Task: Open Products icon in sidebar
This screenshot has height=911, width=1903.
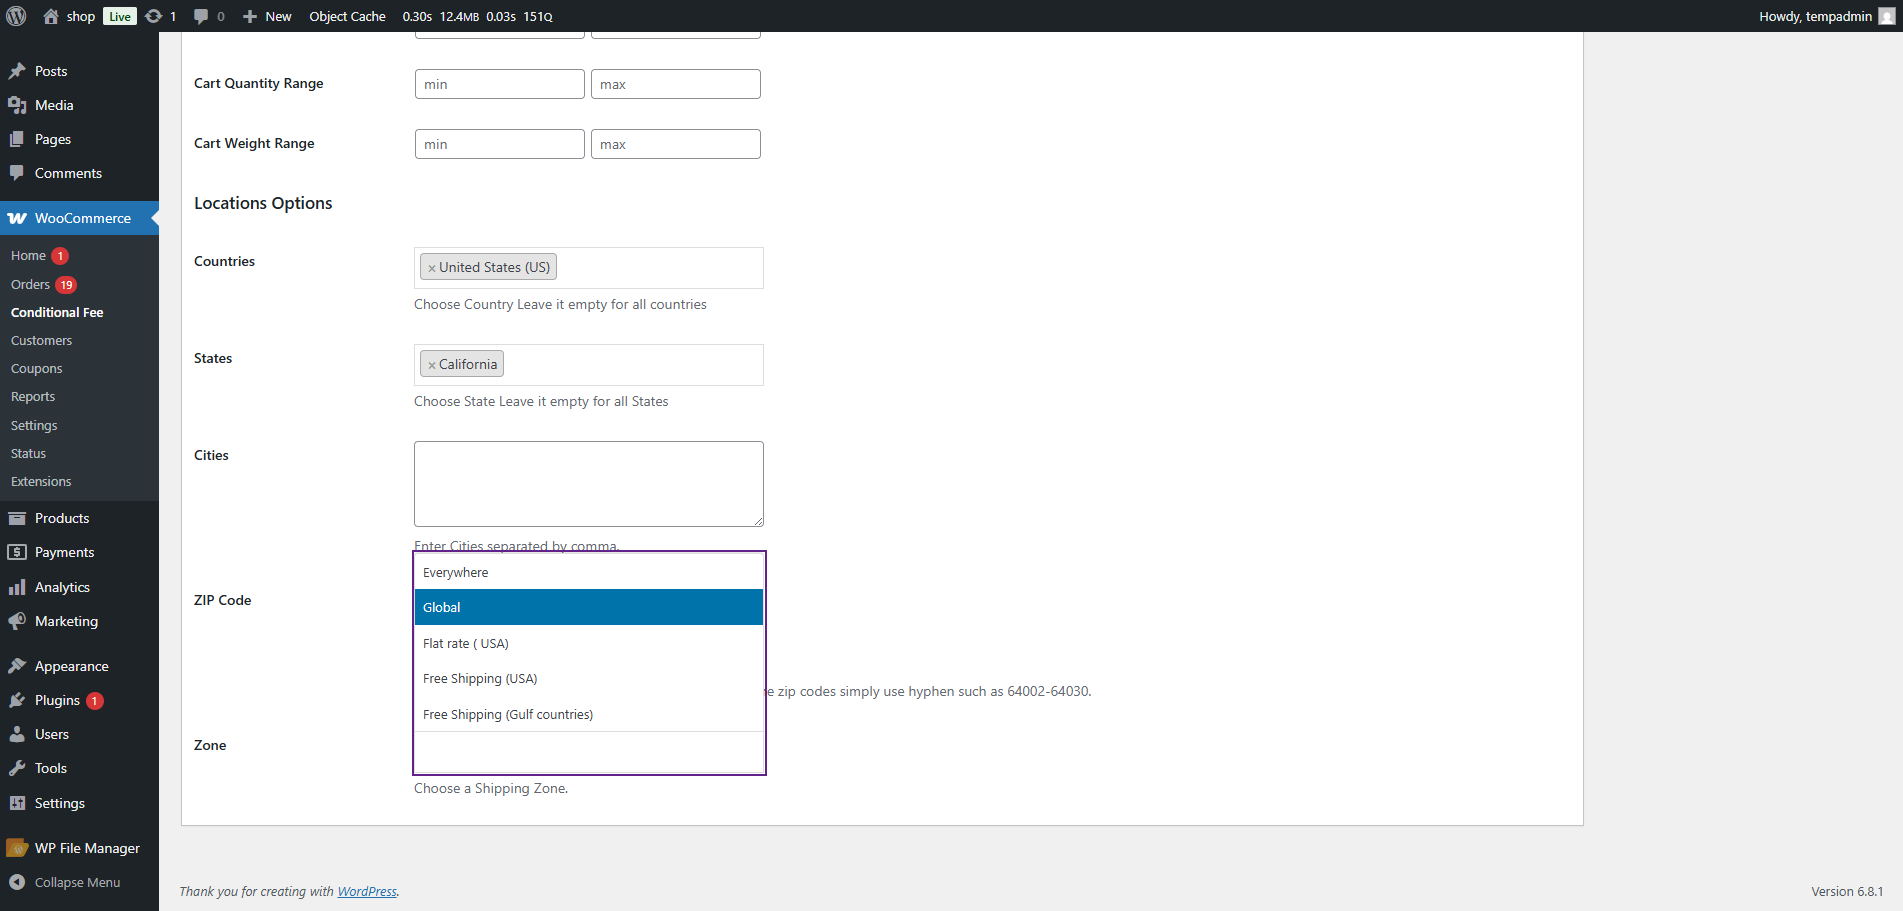Action: (x=17, y=518)
